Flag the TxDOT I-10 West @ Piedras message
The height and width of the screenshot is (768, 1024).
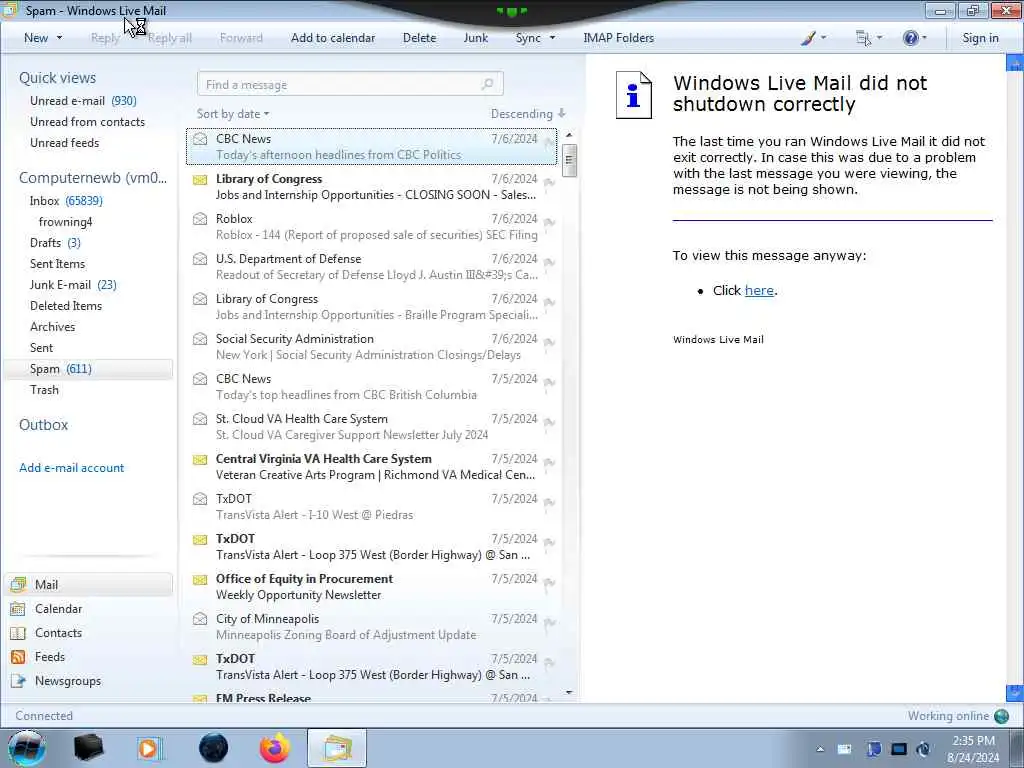549,503
